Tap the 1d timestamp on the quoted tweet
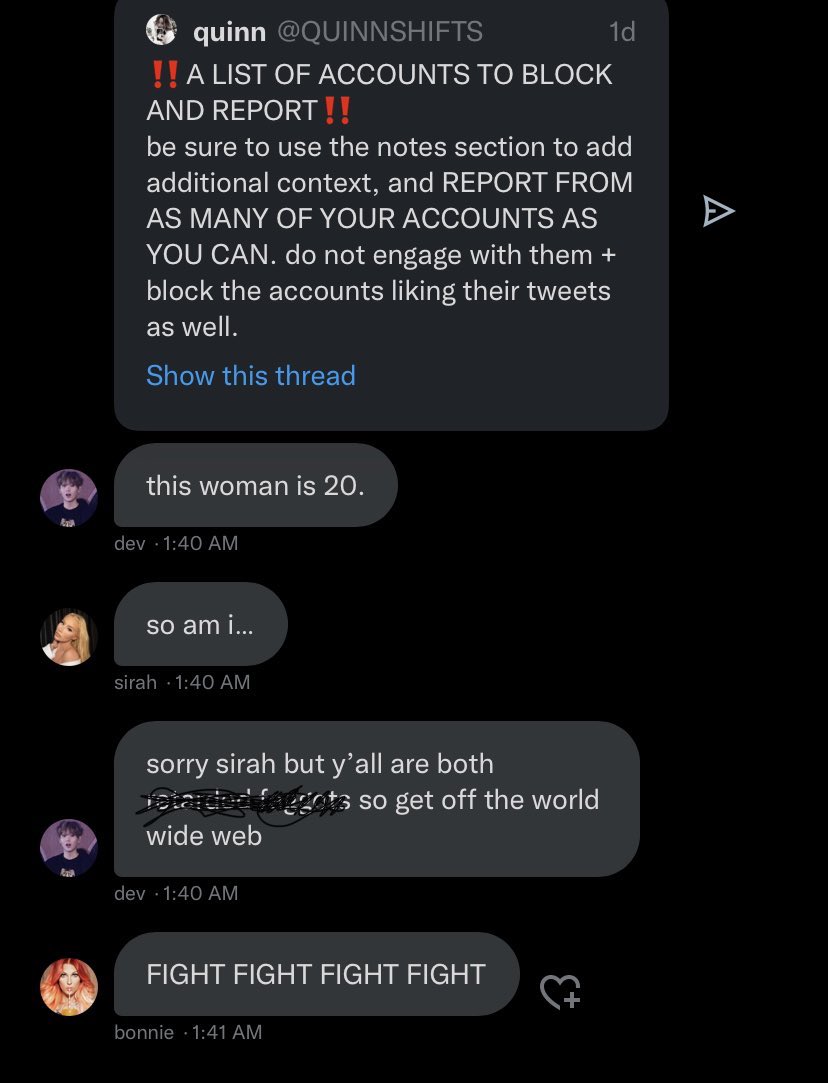 click(x=622, y=32)
